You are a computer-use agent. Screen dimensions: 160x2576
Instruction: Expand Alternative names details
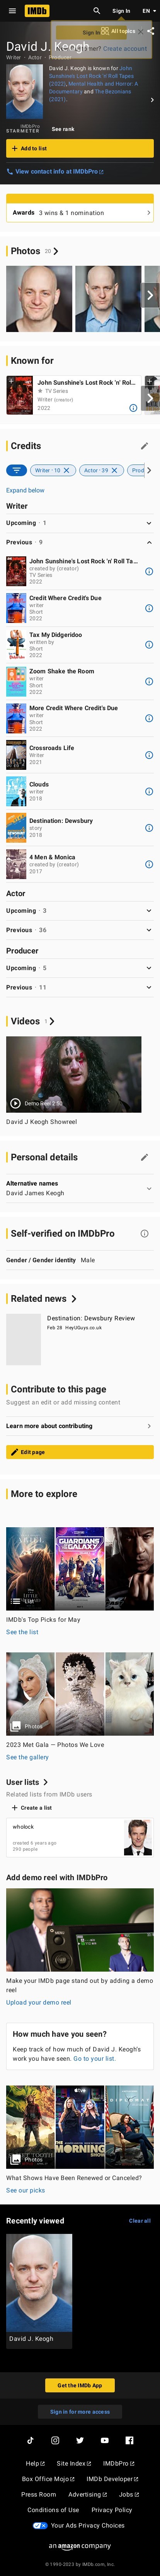[80, 1188]
